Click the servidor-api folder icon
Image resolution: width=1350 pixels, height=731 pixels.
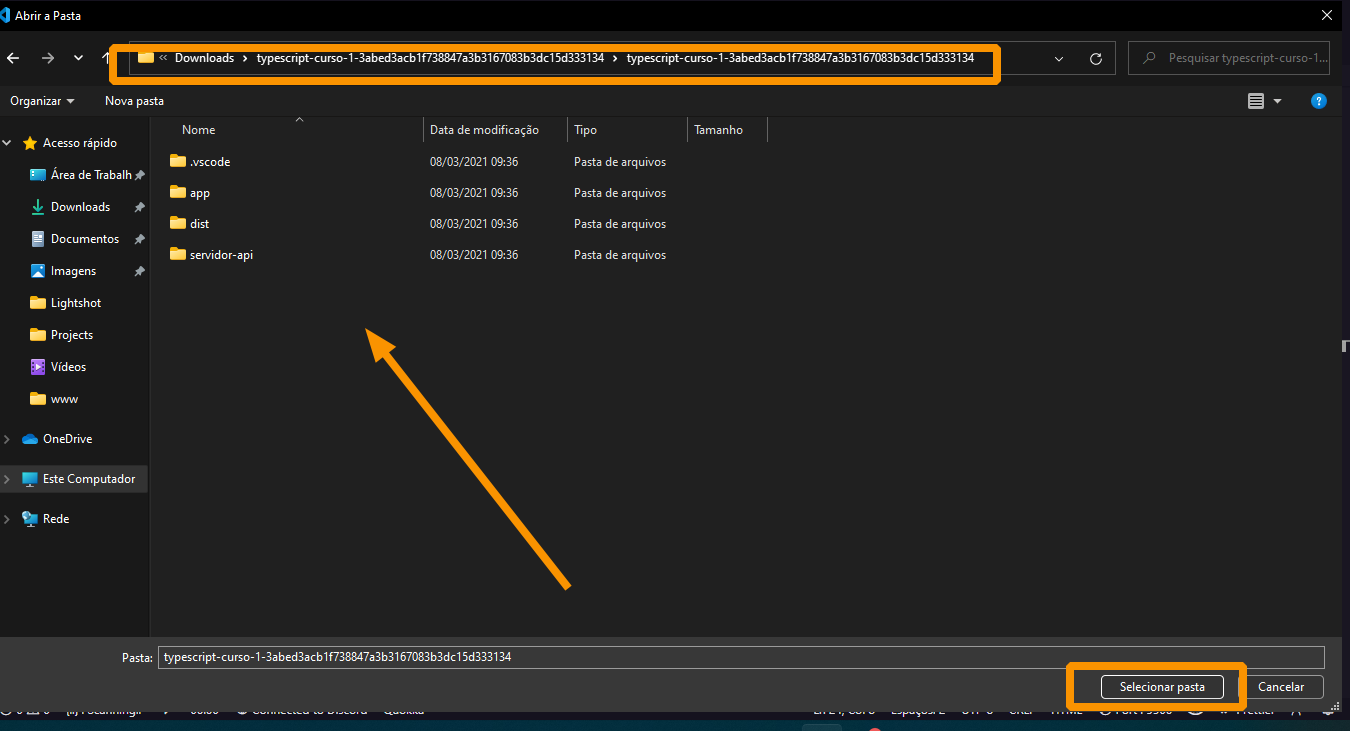(178, 254)
